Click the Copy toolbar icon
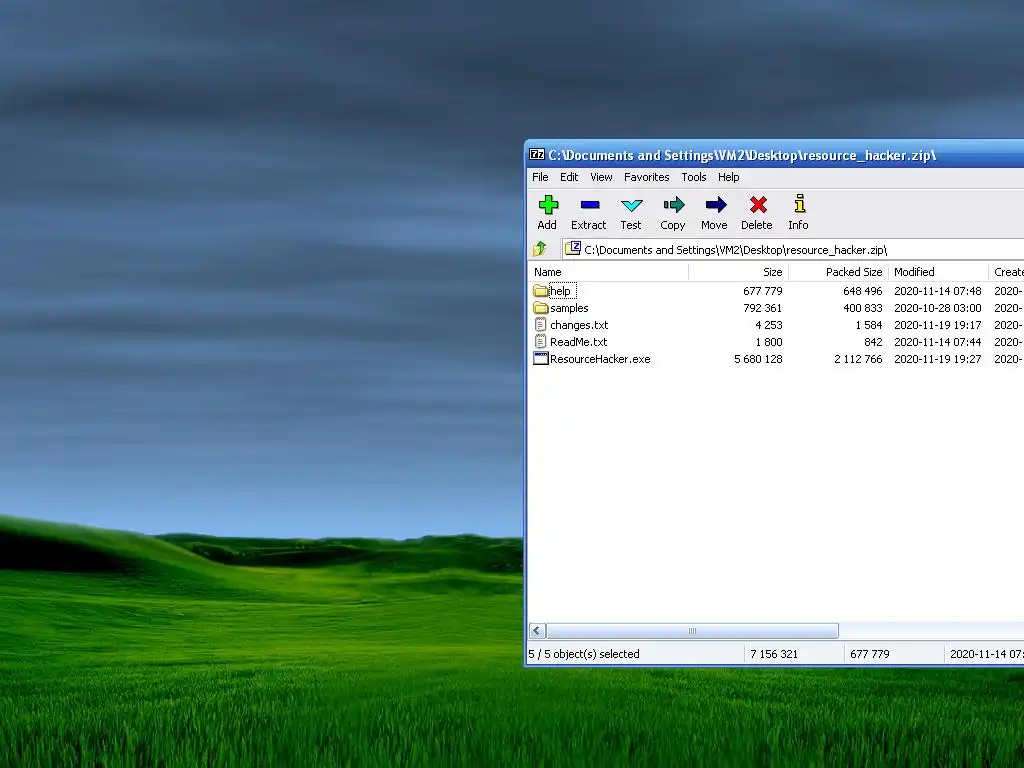The width and height of the screenshot is (1024, 768). click(x=673, y=205)
